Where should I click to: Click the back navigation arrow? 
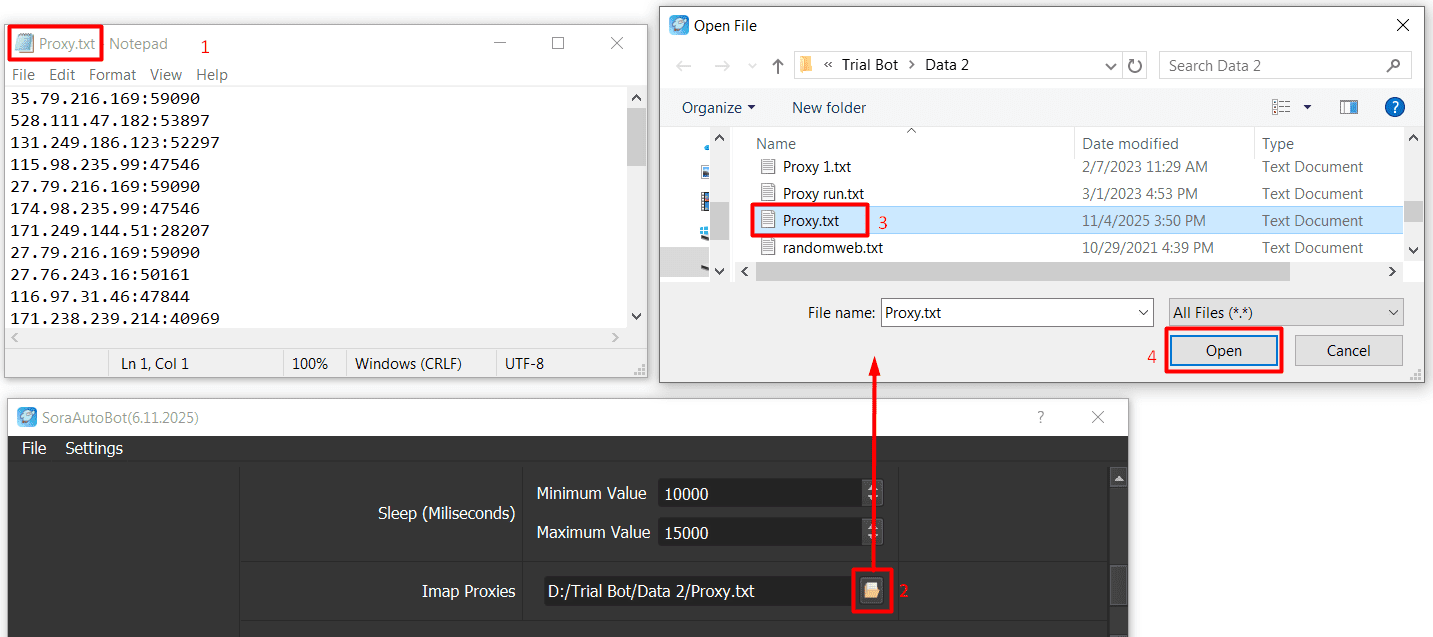click(x=683, y=64)
